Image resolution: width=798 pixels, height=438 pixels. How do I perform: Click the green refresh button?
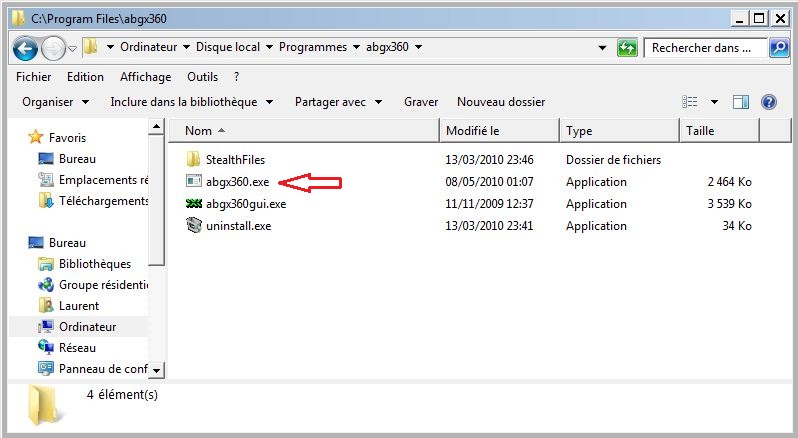627,48
